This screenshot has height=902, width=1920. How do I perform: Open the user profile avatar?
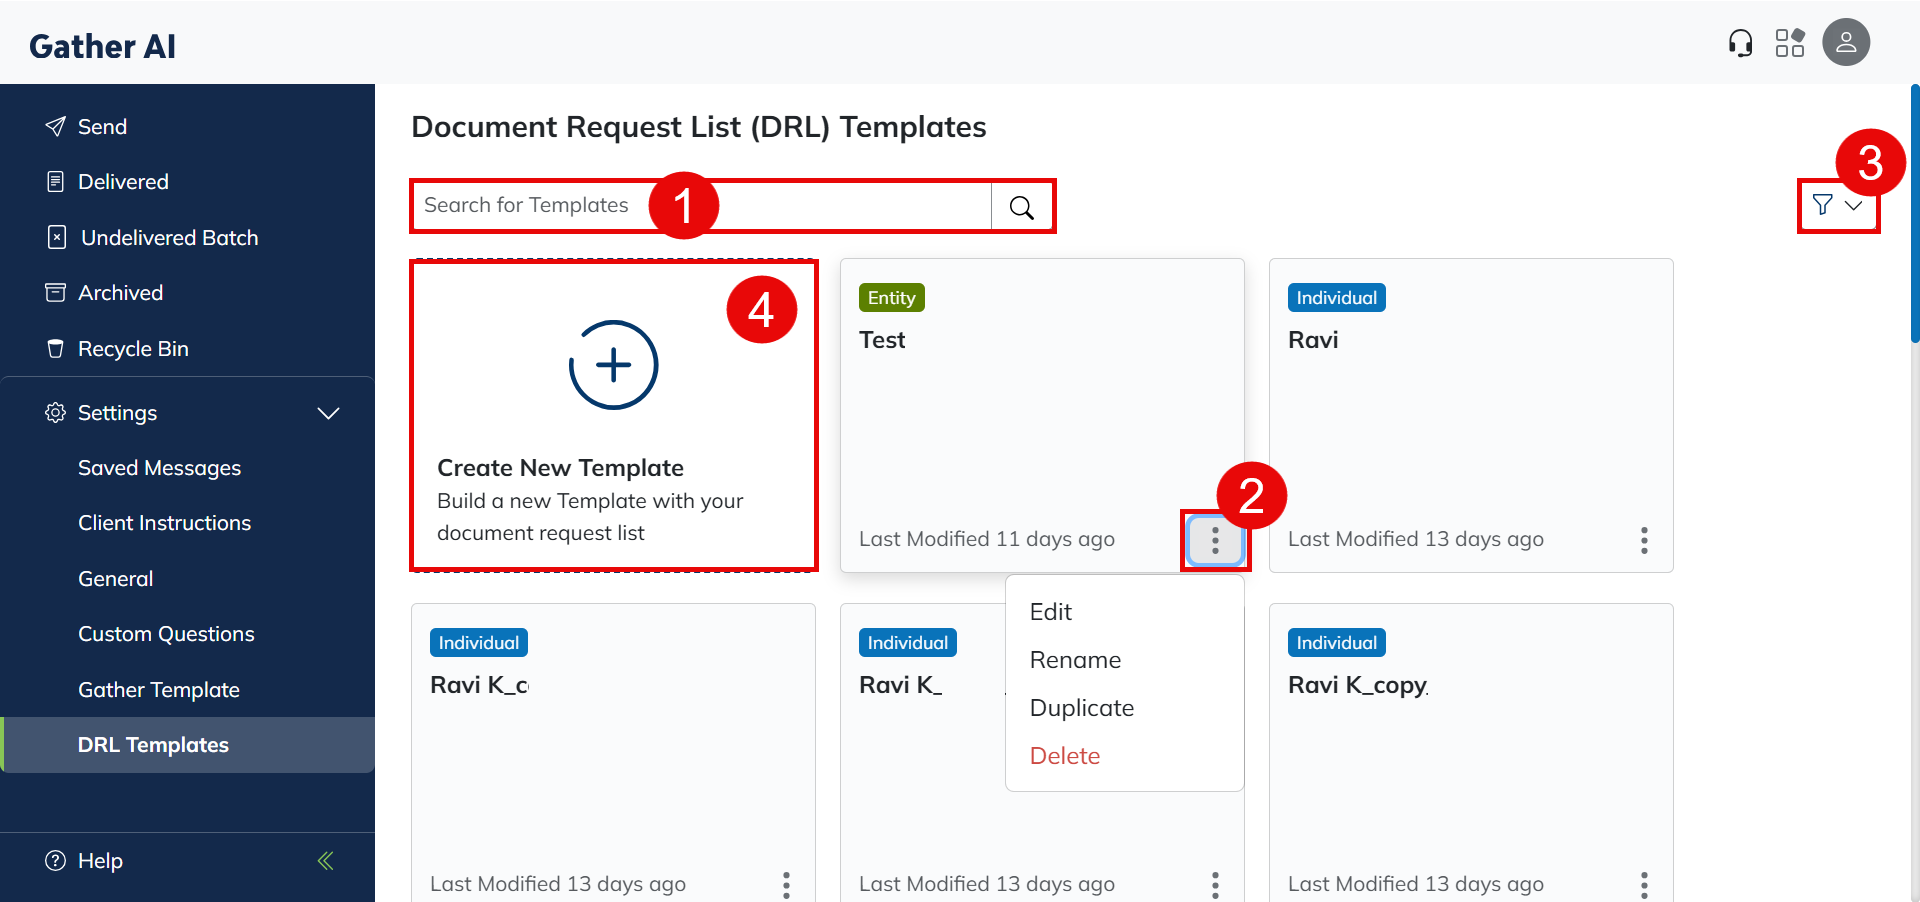coord(1845,43)
